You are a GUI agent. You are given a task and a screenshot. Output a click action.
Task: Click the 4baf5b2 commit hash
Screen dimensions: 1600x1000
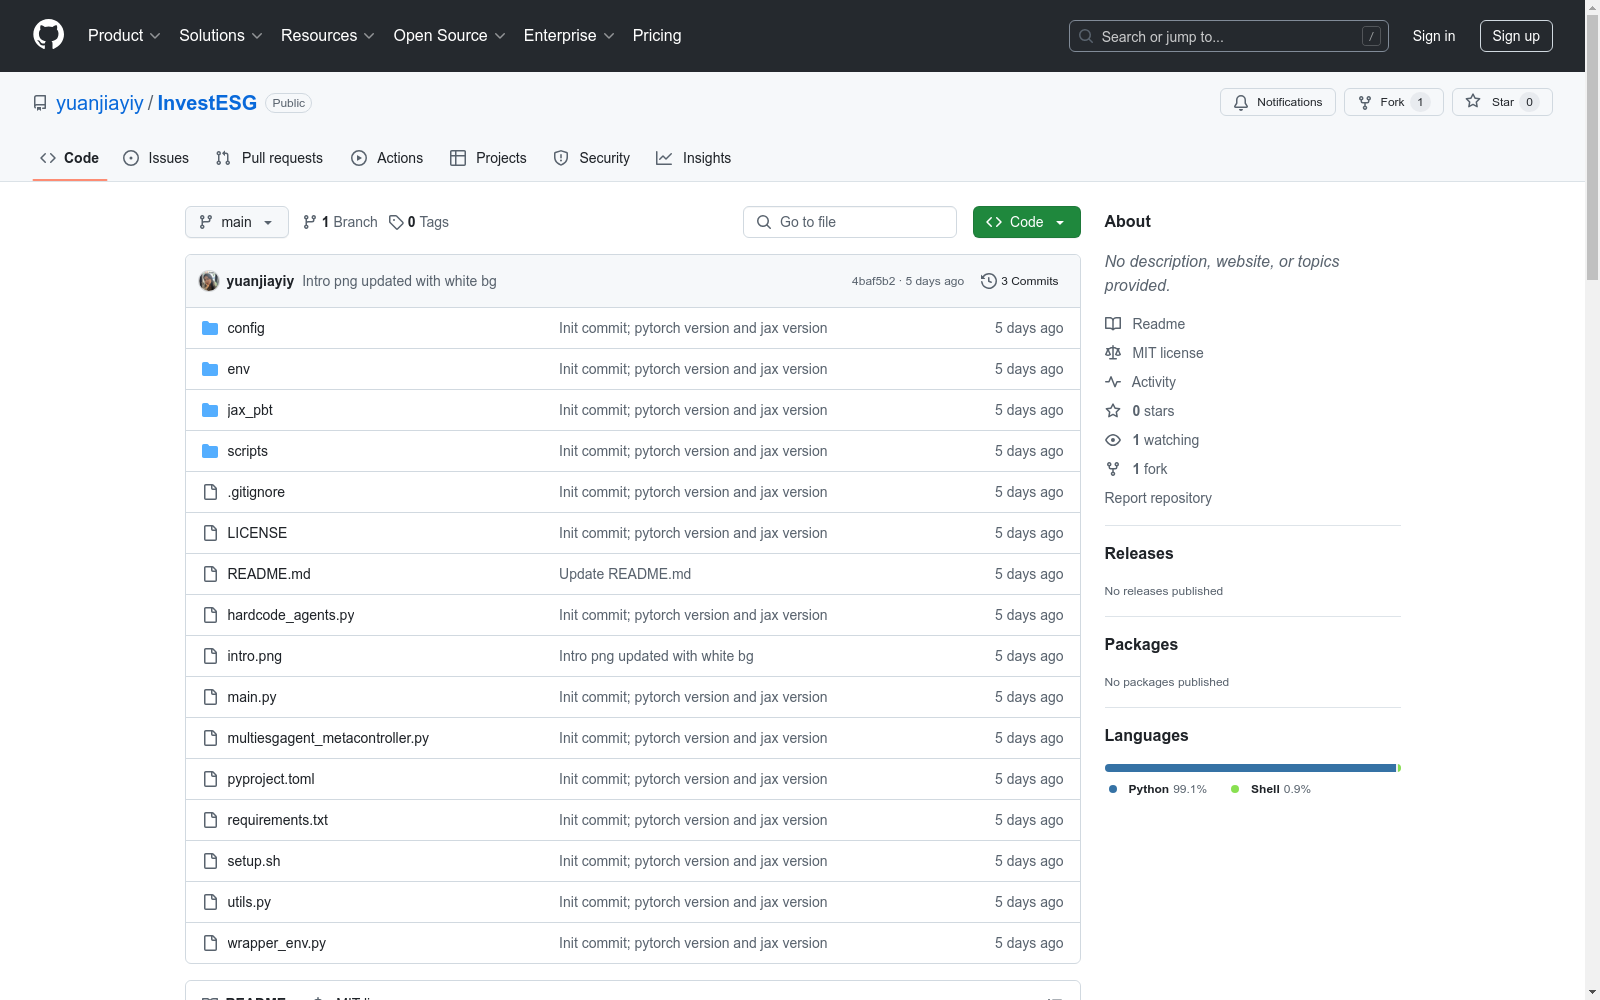coord(873,281)
